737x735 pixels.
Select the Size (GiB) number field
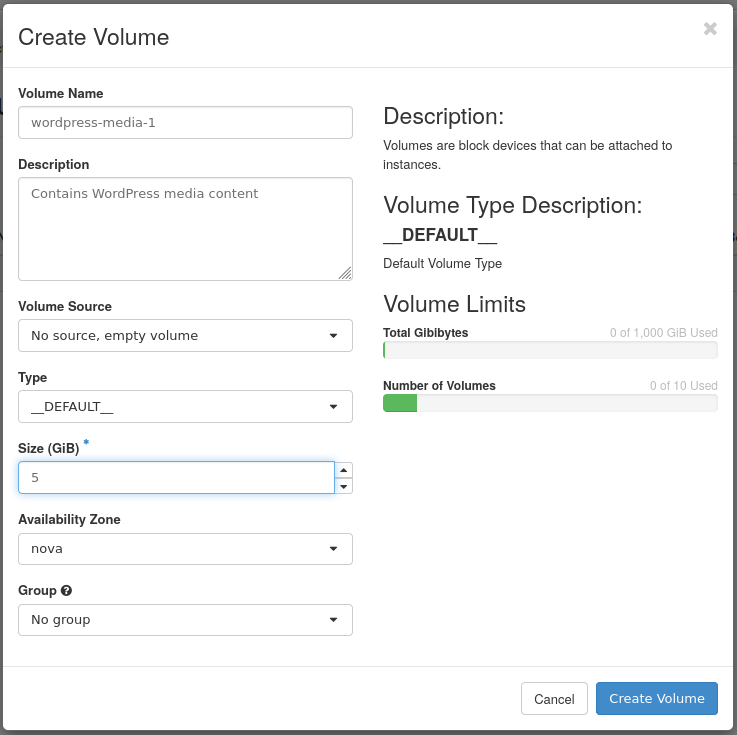pos(176,478)
